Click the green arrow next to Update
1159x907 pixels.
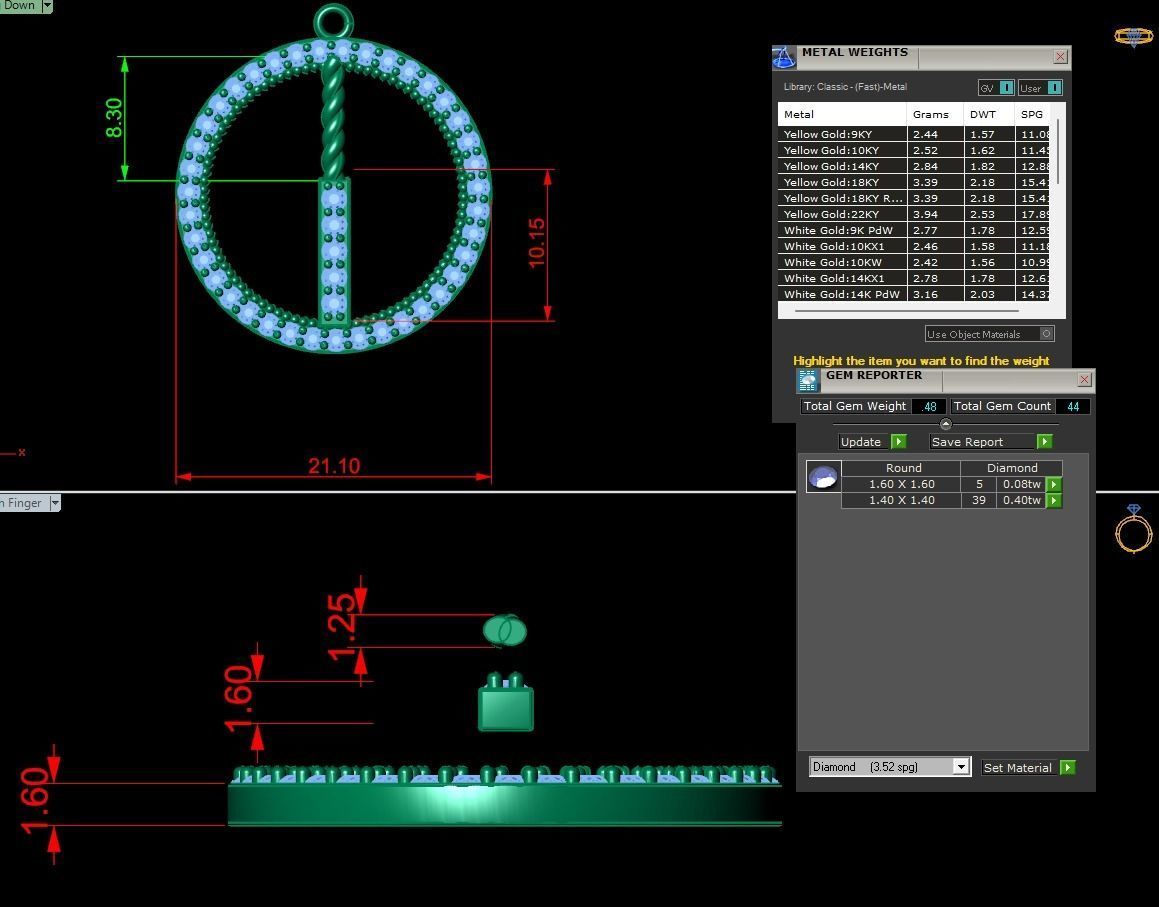point(898,441)
